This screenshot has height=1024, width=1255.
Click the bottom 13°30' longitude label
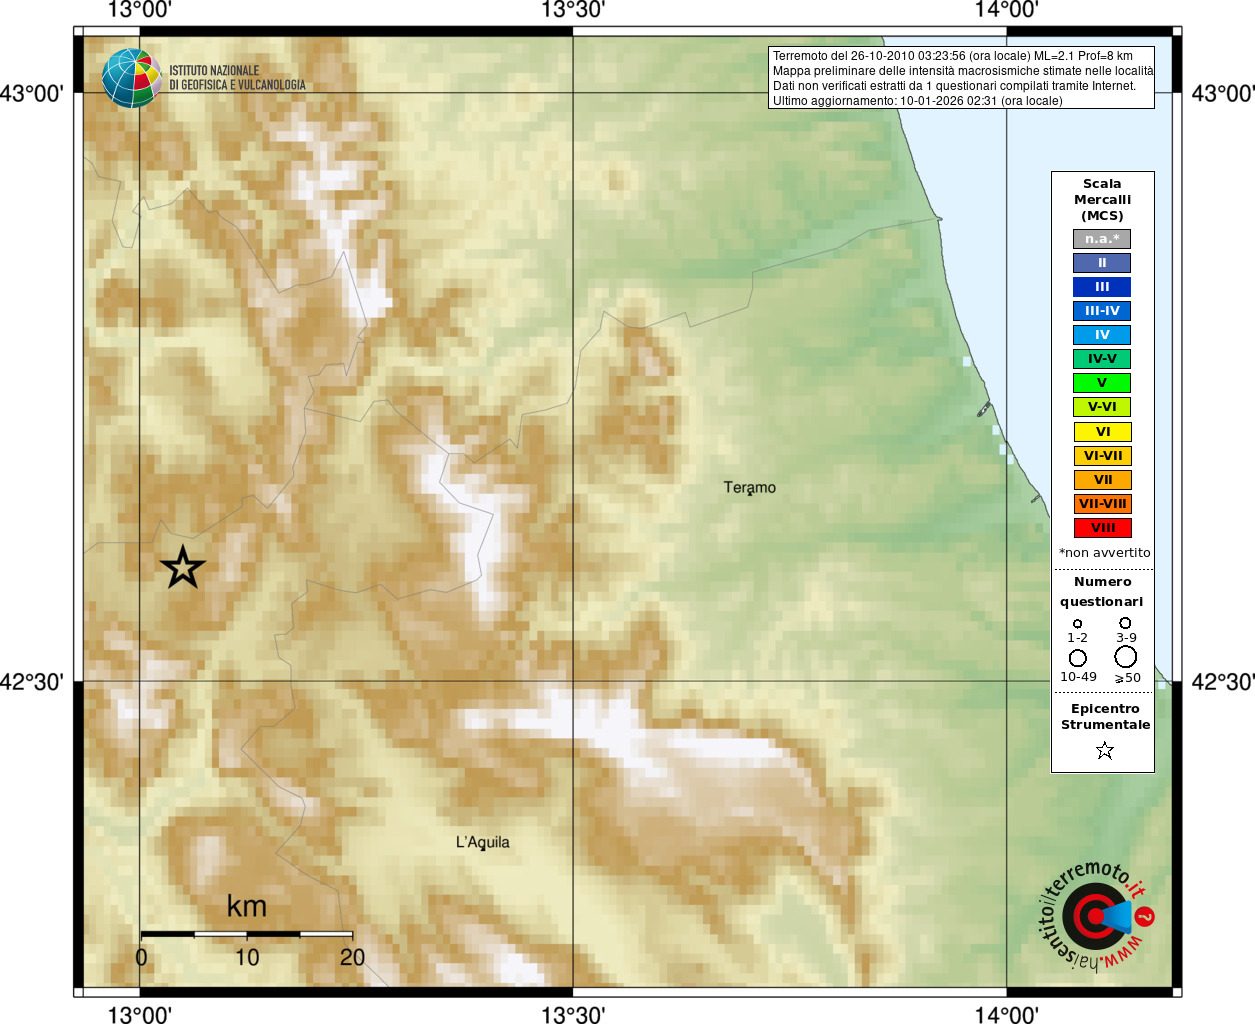[573, 1014]
